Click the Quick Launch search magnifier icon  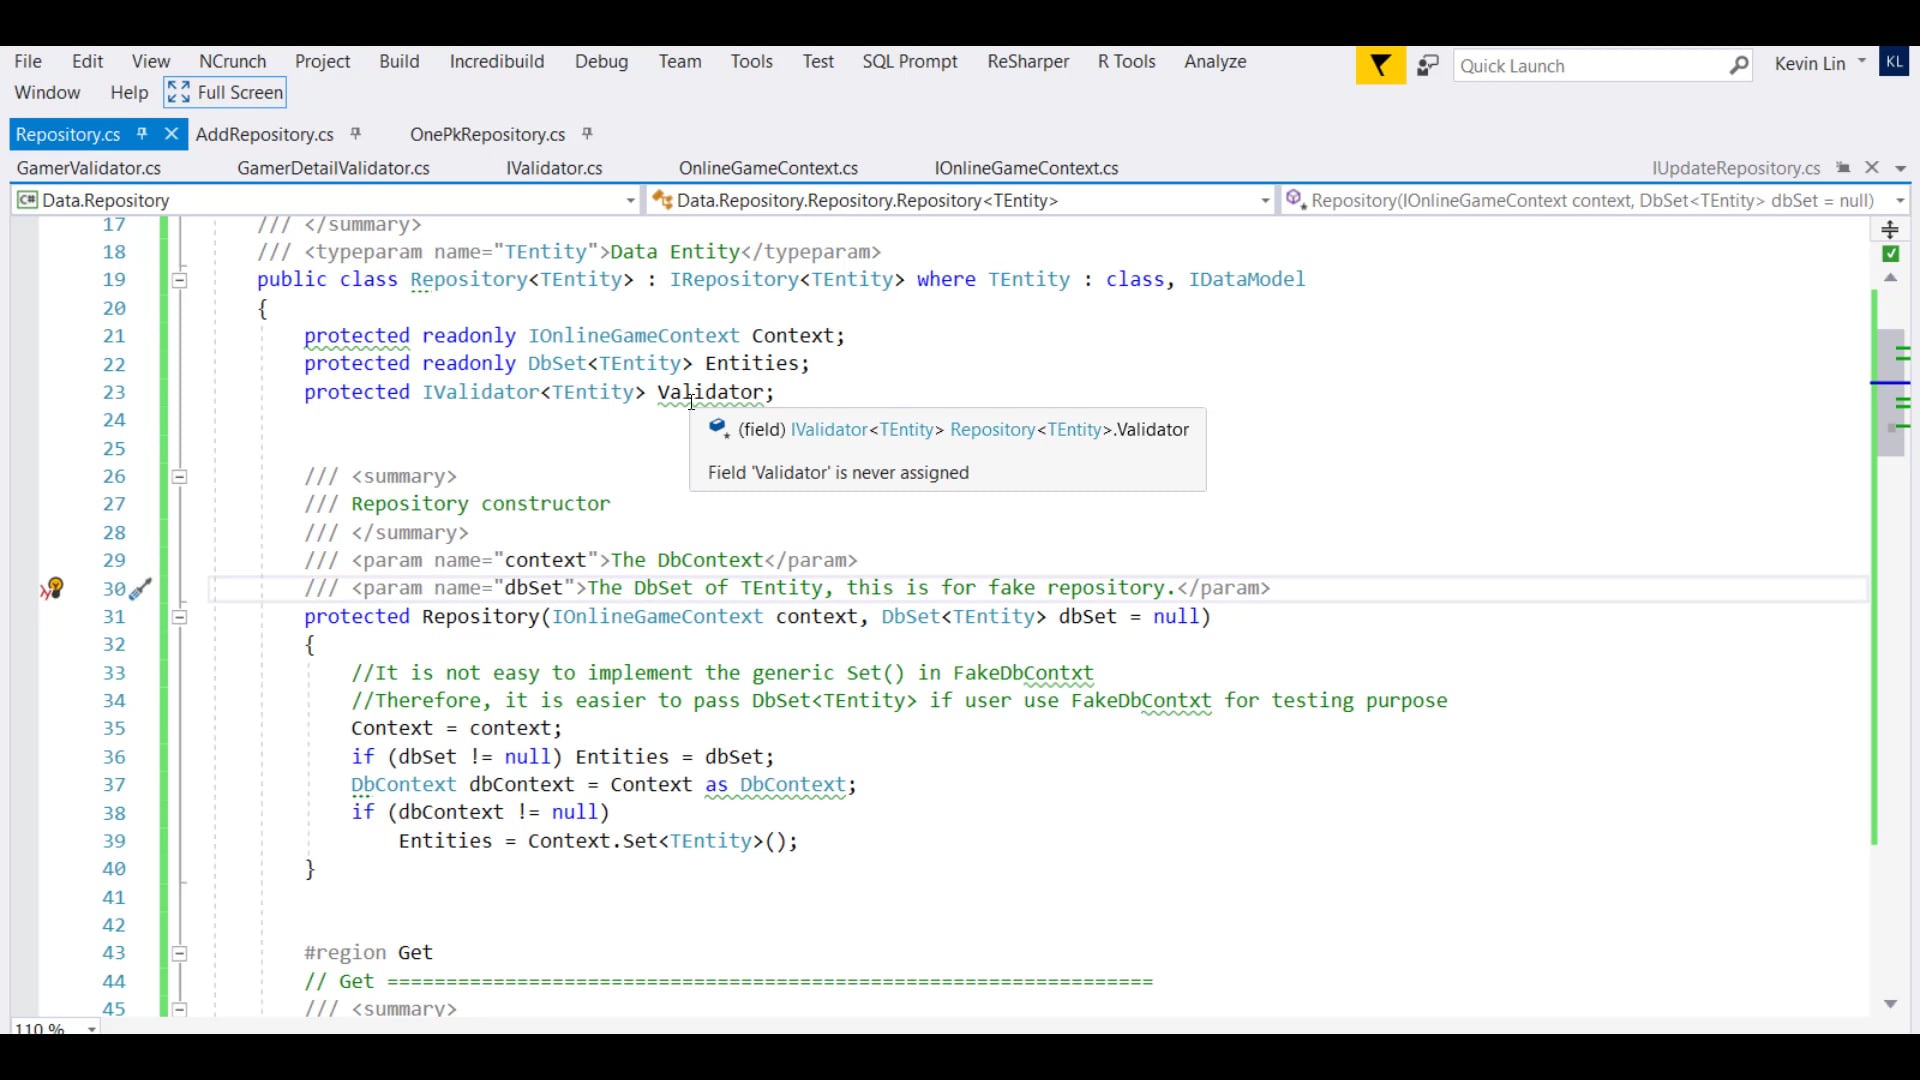[1739, 66]
